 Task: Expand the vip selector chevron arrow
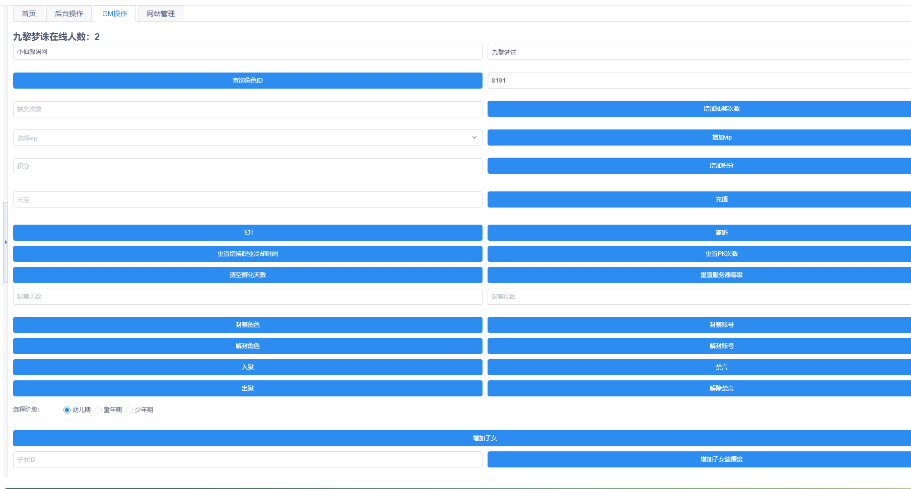pos(474,137)
